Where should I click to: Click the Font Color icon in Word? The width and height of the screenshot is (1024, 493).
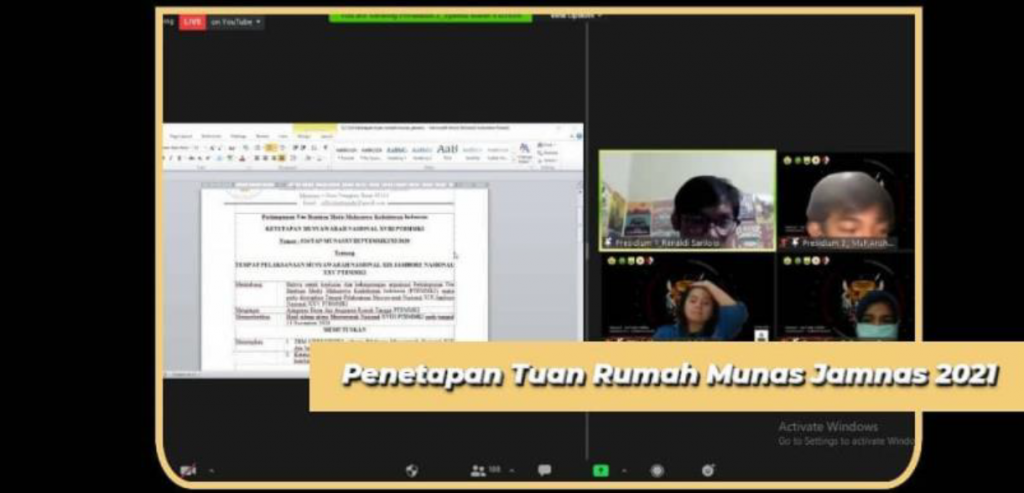242,158
